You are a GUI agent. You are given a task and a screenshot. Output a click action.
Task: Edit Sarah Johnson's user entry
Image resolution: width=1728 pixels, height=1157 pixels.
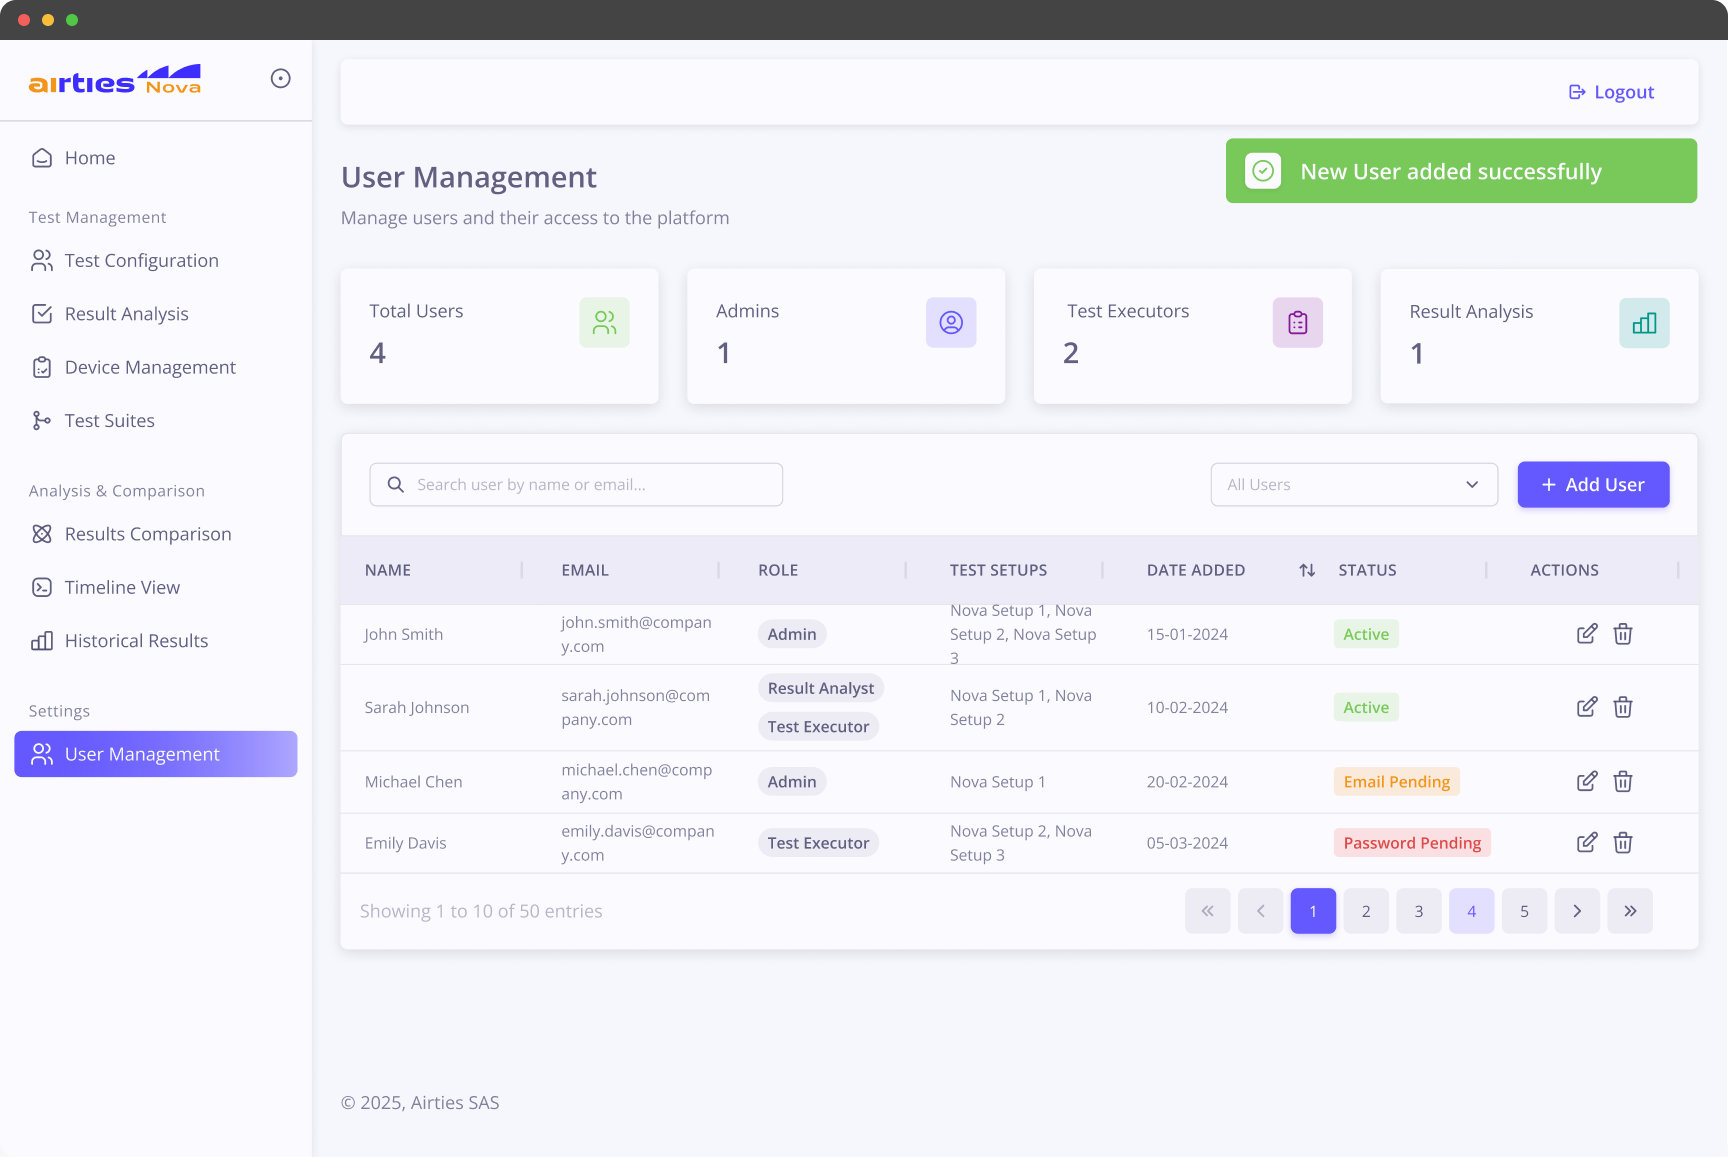(1587, 707)
